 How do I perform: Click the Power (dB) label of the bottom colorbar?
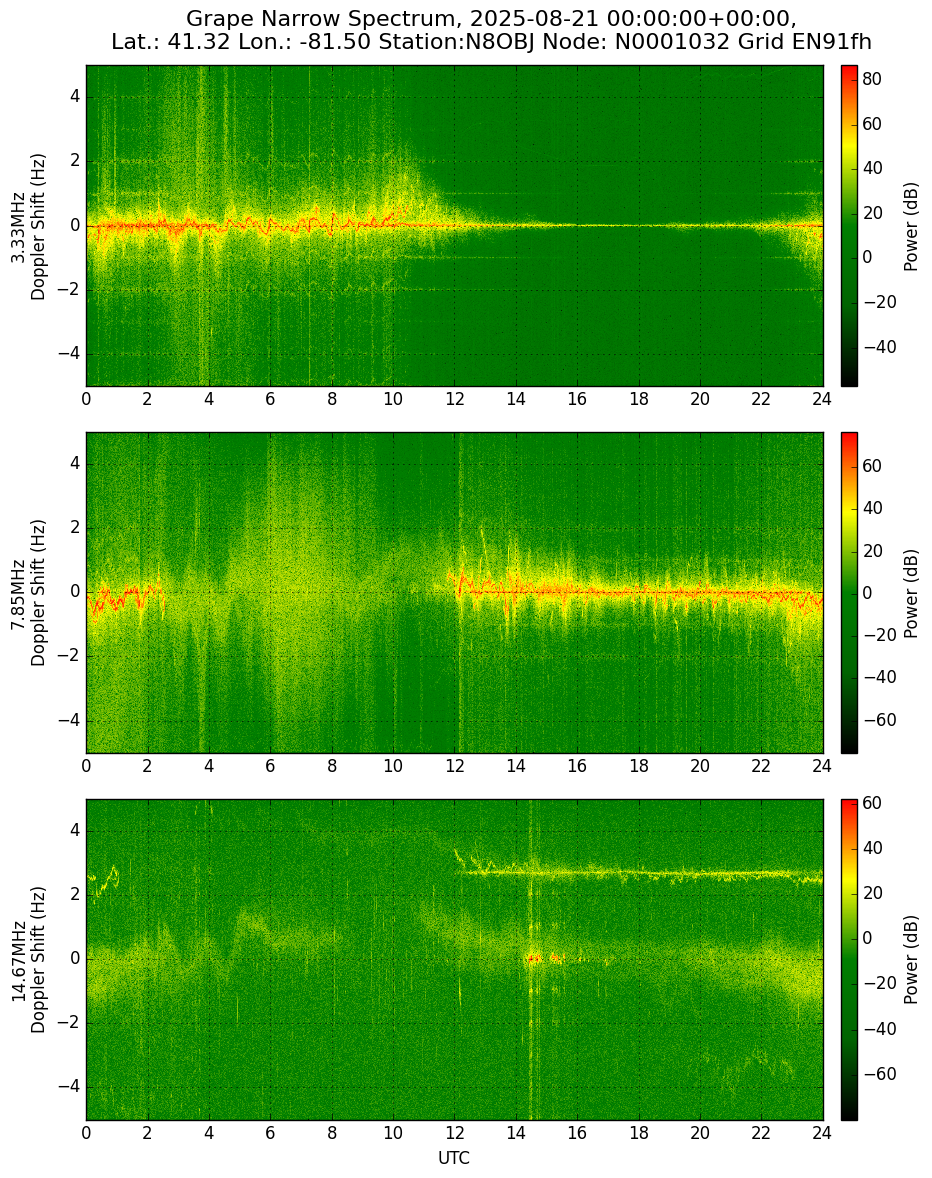point(910,959)
